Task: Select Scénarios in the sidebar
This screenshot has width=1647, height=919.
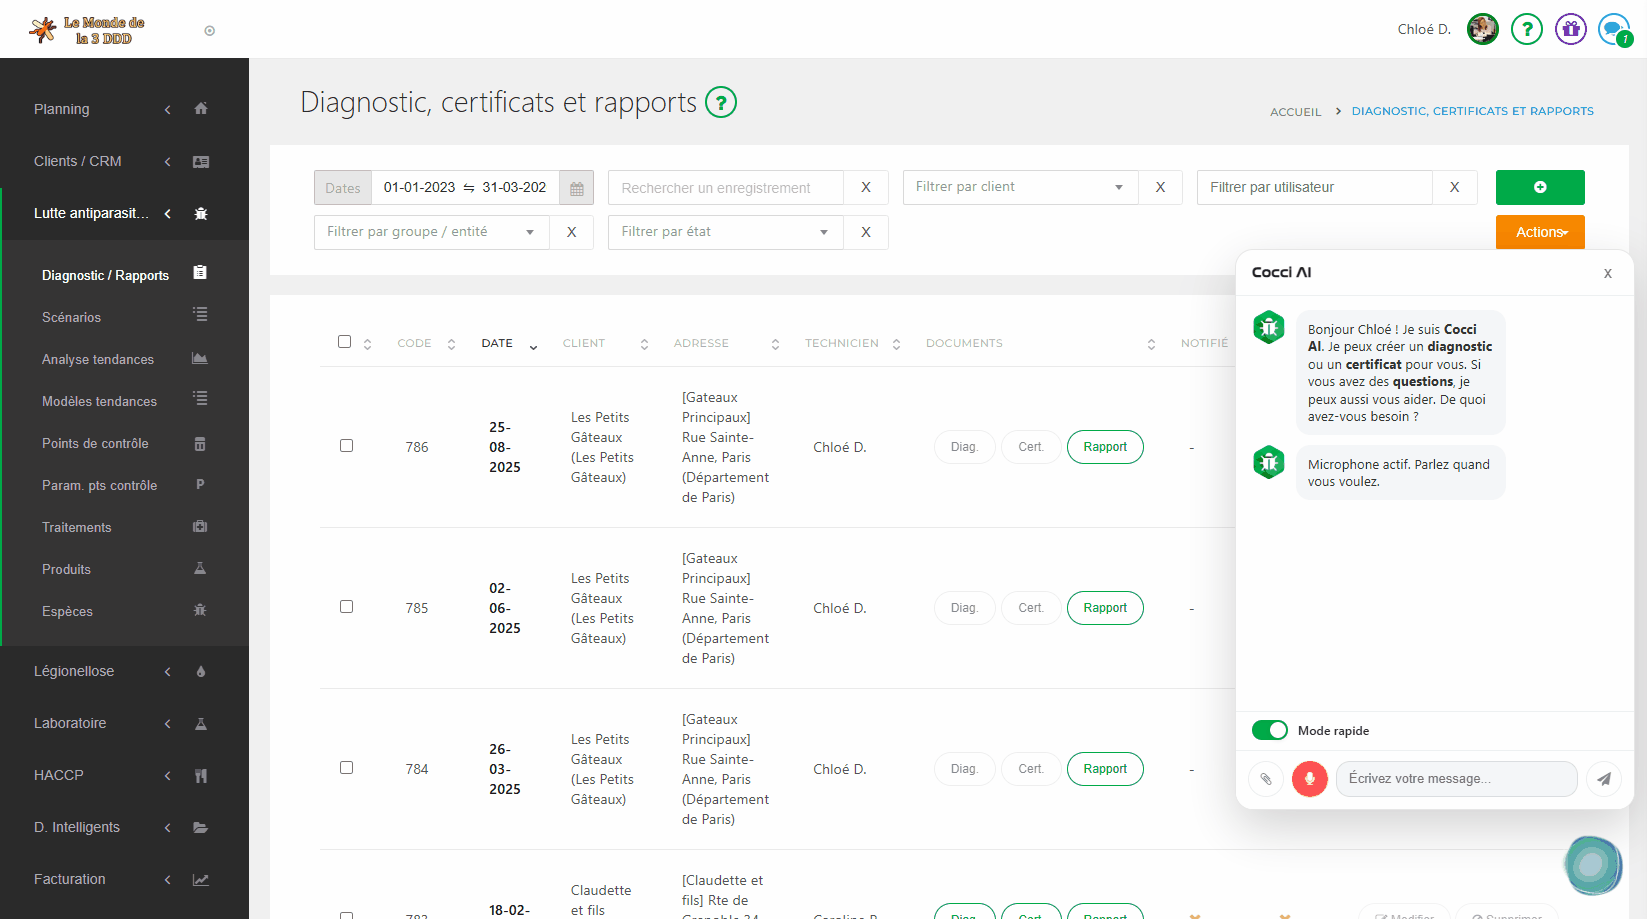Action: click(71, 317)
